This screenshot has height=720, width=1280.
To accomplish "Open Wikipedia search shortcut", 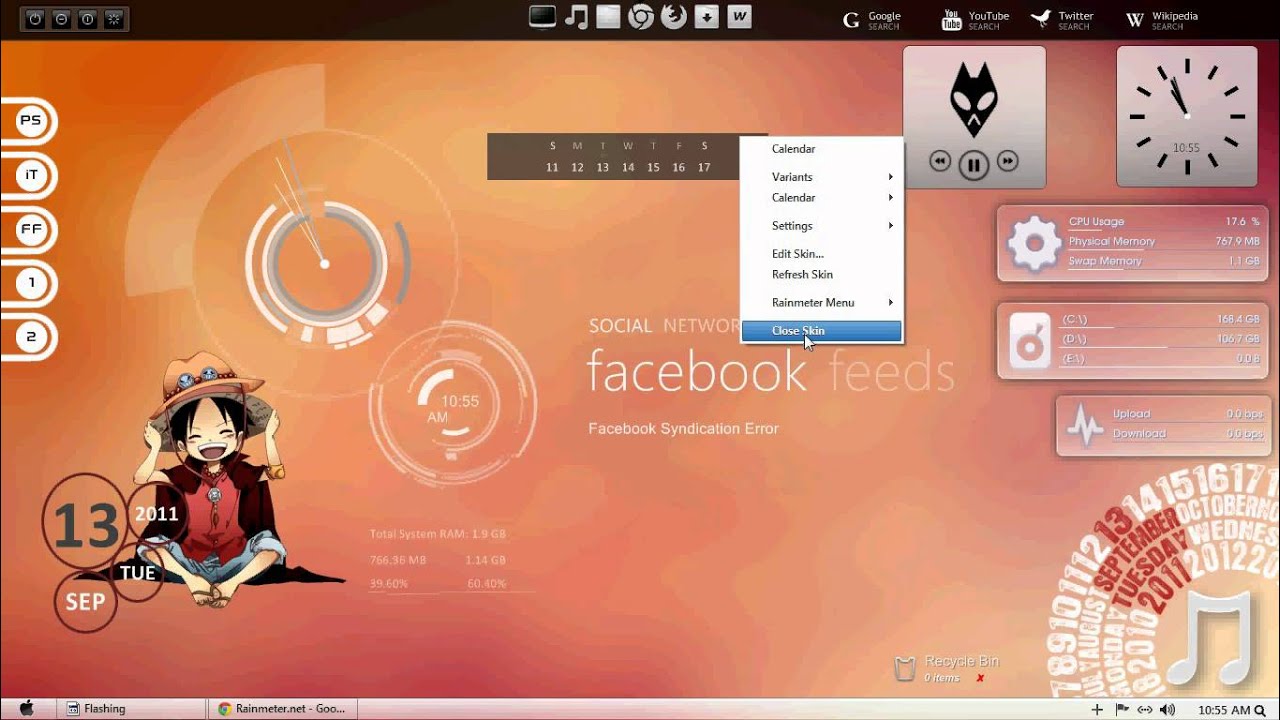I will tap(1161, 20).
